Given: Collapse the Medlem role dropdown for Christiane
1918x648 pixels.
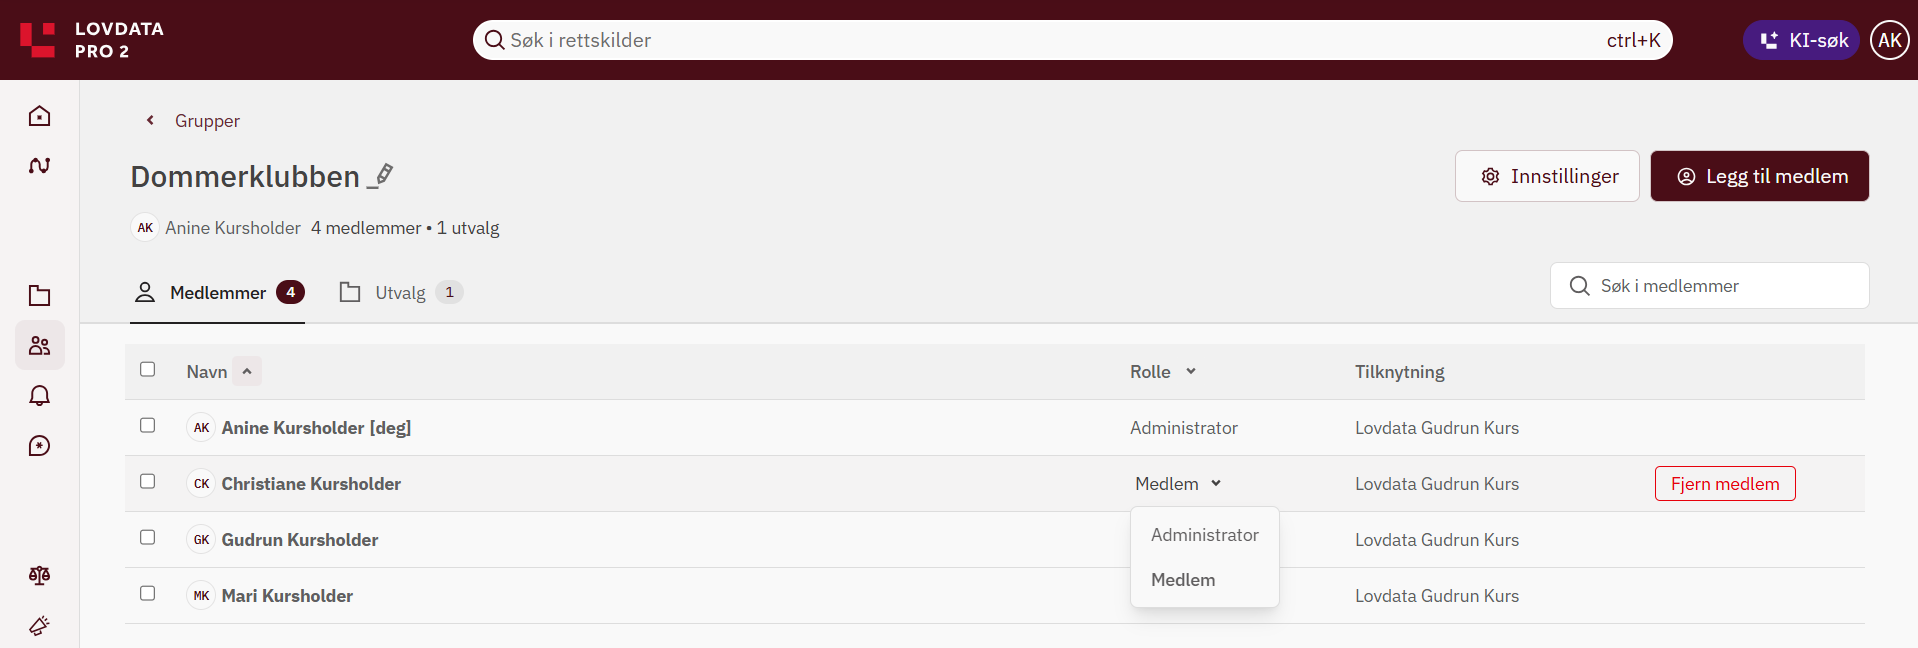Looking at the screenshot, I should [x=1178, y=484].
